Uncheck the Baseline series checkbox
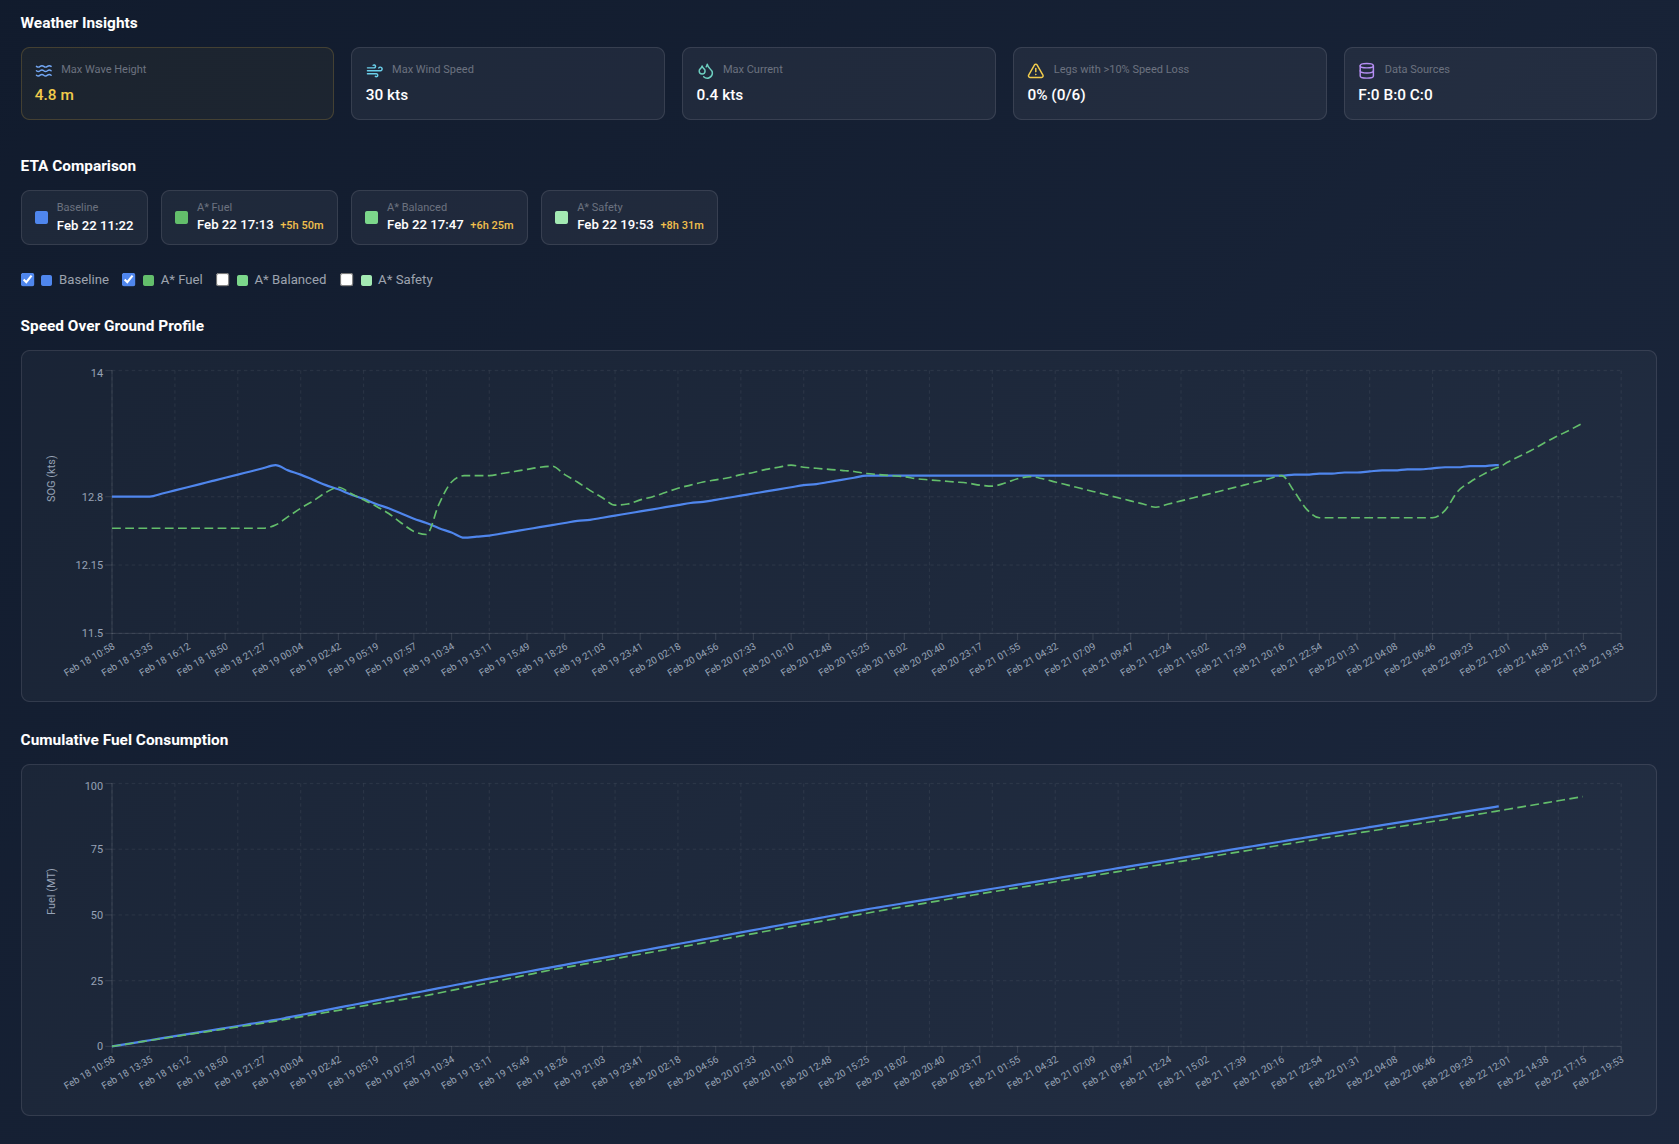The height and width of the screenshot is (1144, 1679). pos(28,280)
